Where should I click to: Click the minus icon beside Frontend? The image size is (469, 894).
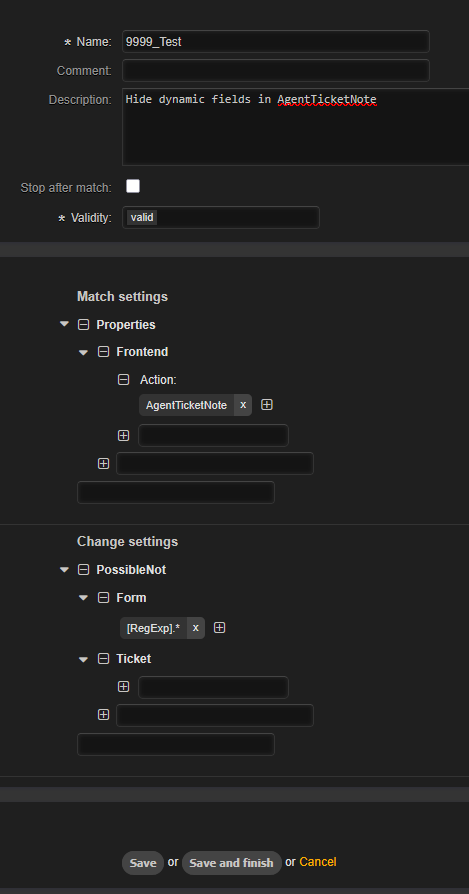(103, 352)
